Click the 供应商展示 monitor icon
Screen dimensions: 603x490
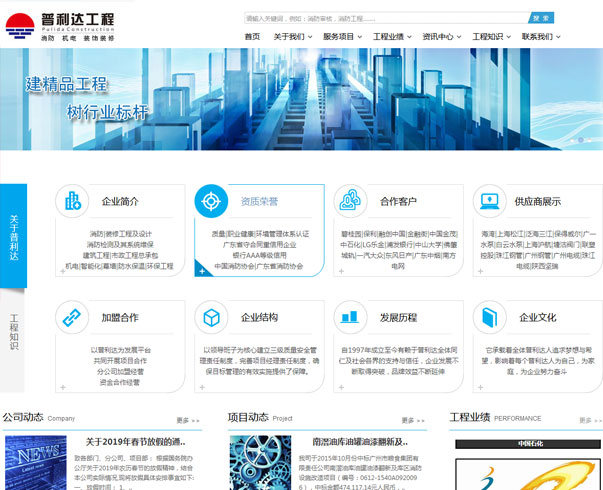(489, 201)
